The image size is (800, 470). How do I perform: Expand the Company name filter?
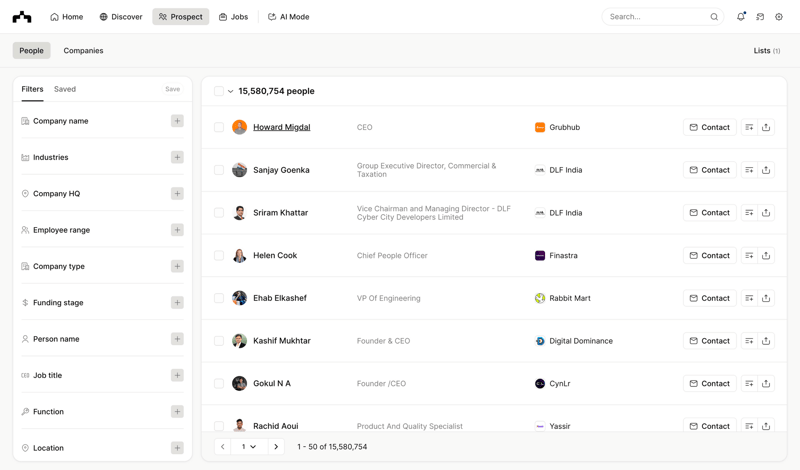click(x=177, y=121)
